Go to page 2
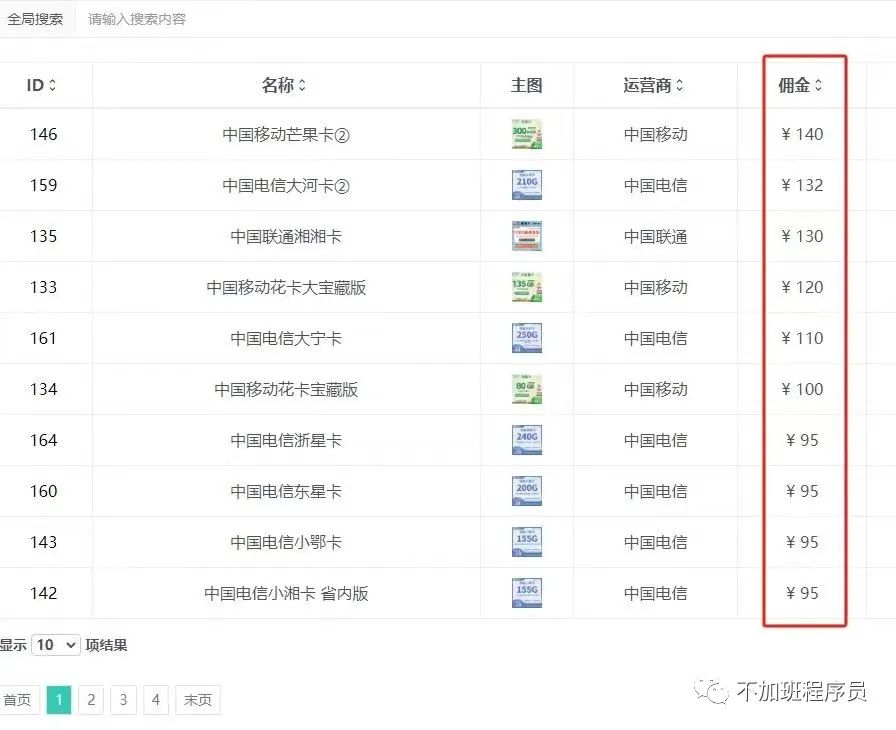 91,700
